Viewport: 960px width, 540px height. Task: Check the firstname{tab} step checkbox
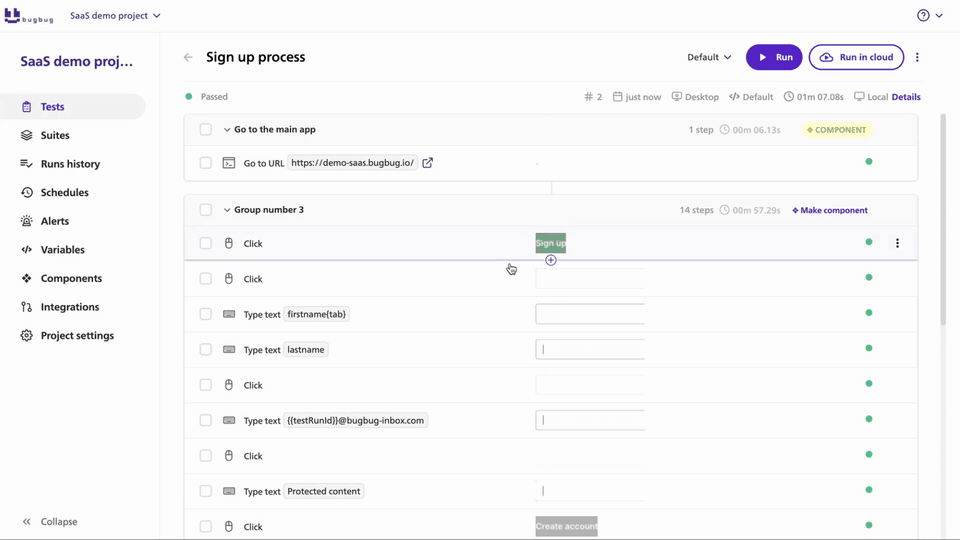tap(206, 314)
